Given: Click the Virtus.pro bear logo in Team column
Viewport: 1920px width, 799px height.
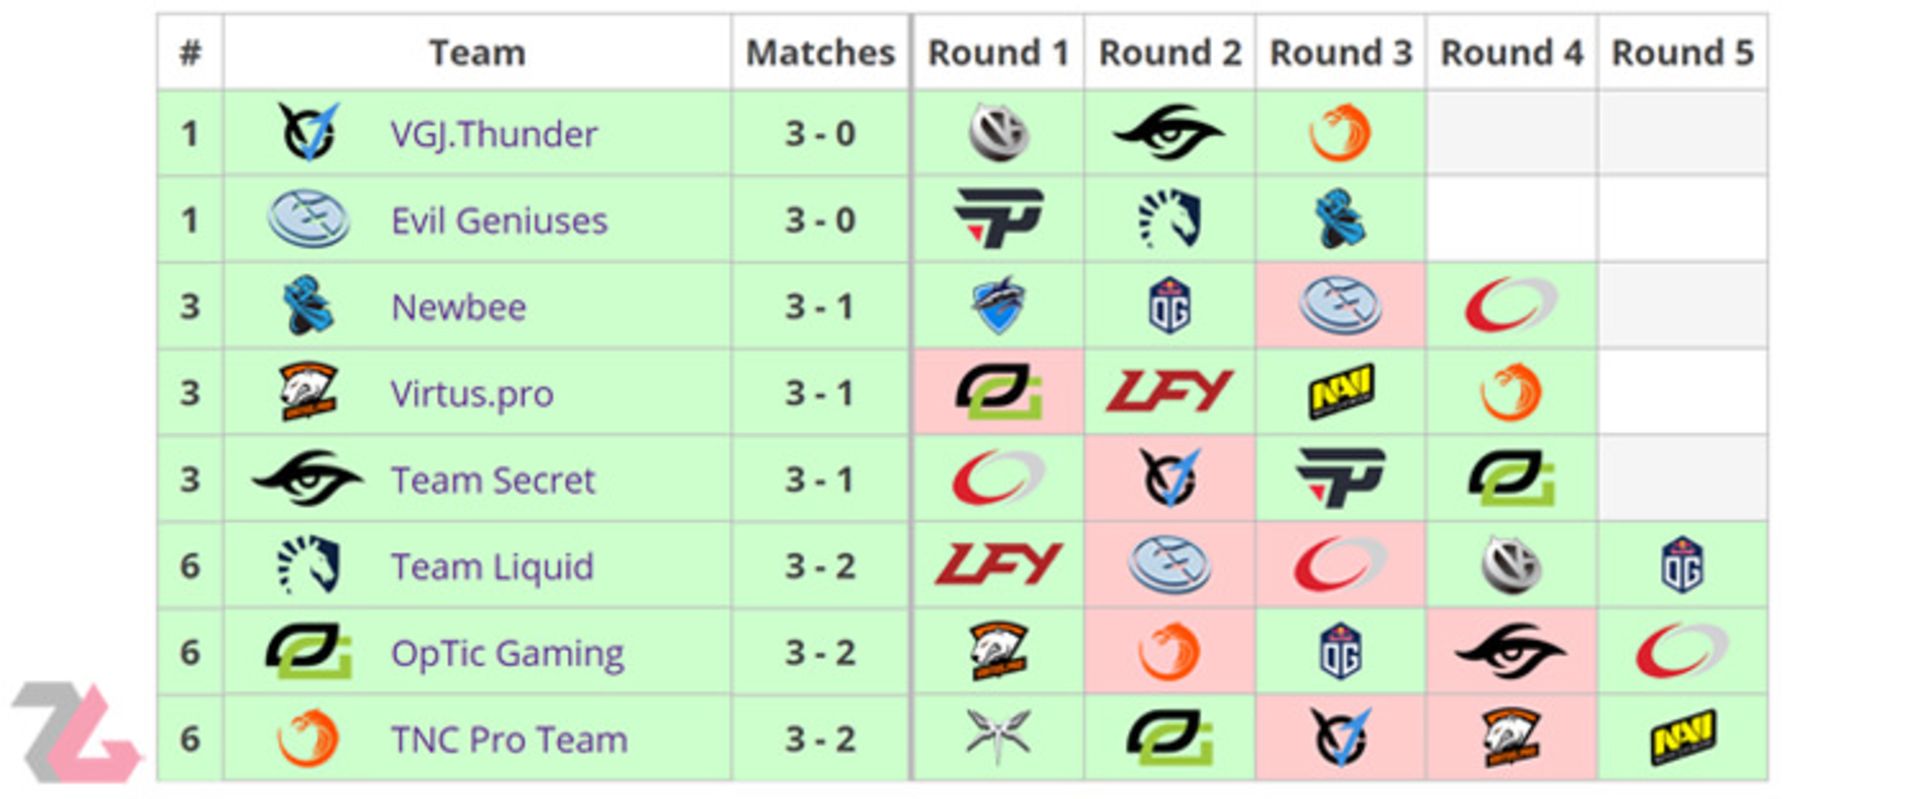Looking at the screenshot, I should [x=308, y=392].
